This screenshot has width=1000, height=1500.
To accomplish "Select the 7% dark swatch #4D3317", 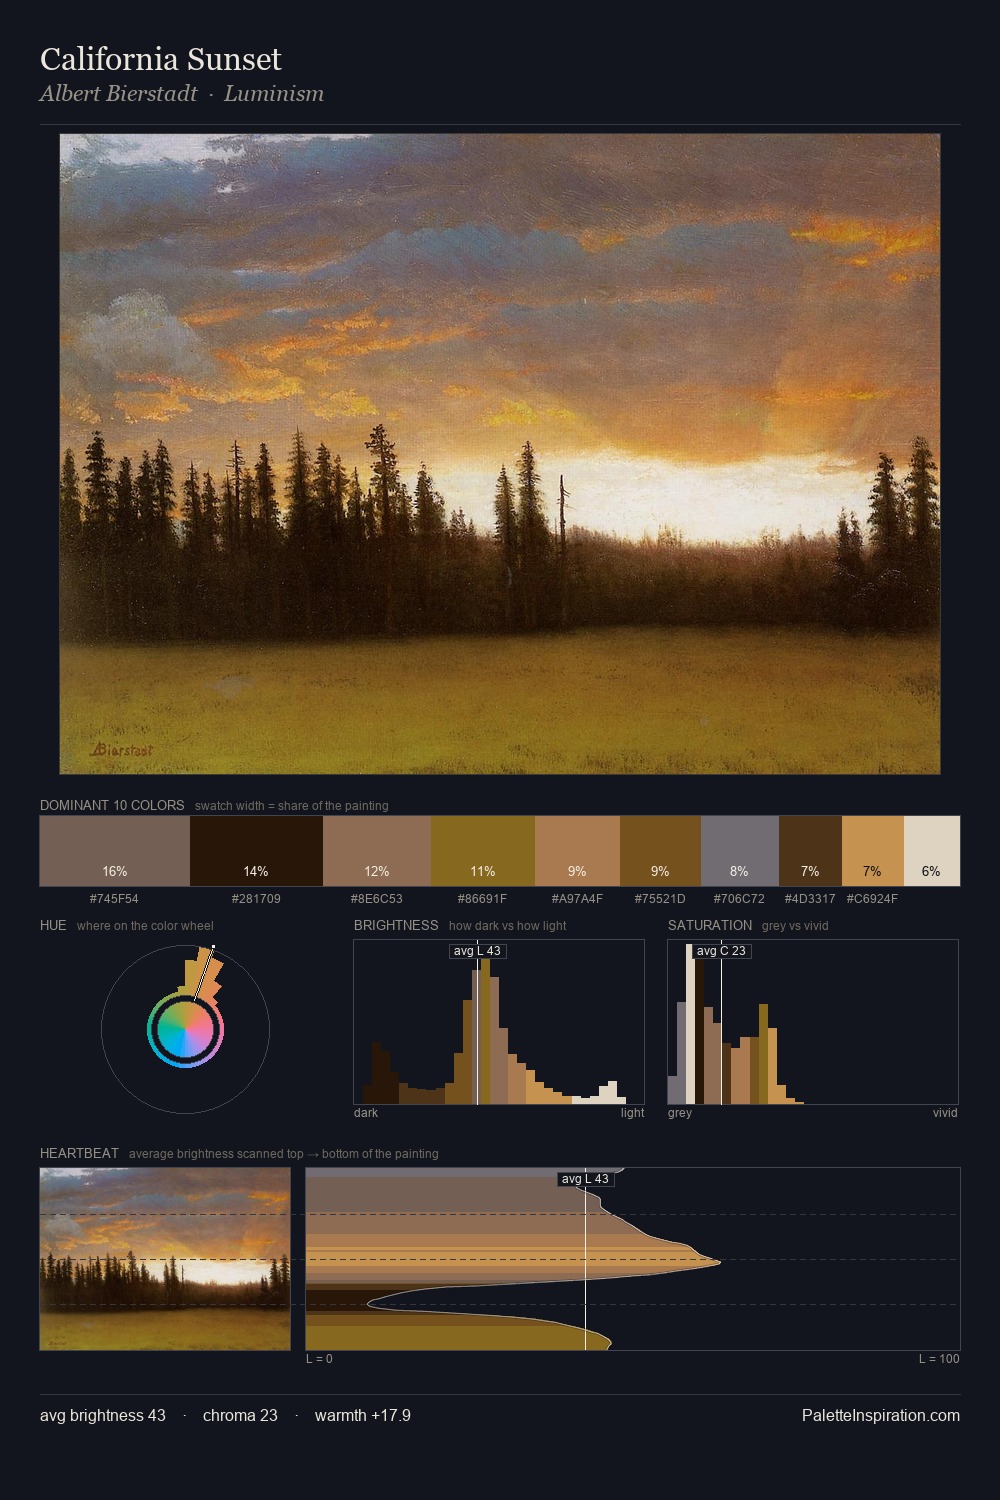I will (810, 851).
